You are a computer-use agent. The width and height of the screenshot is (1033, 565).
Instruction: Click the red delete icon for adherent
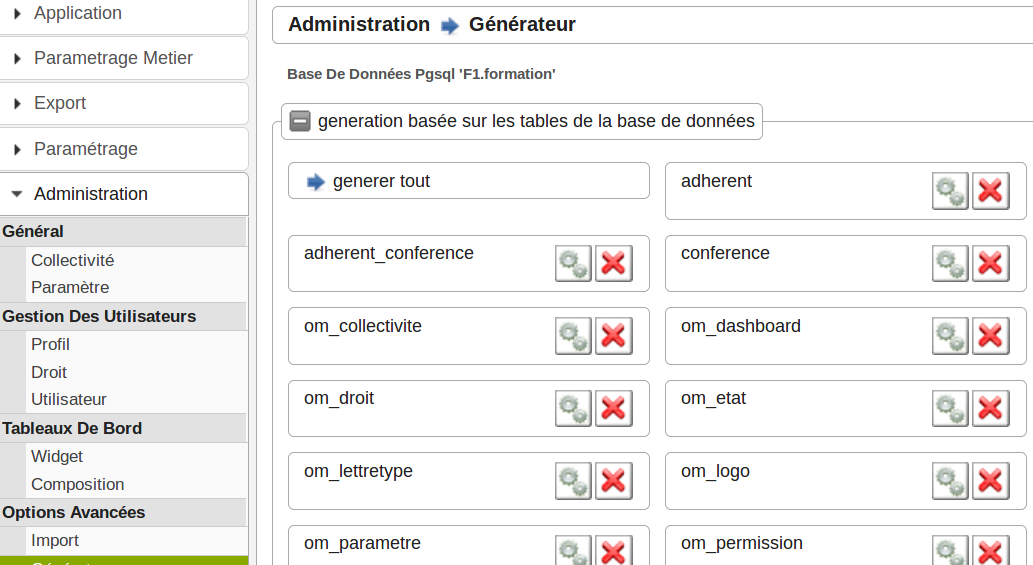click(990, 191)
